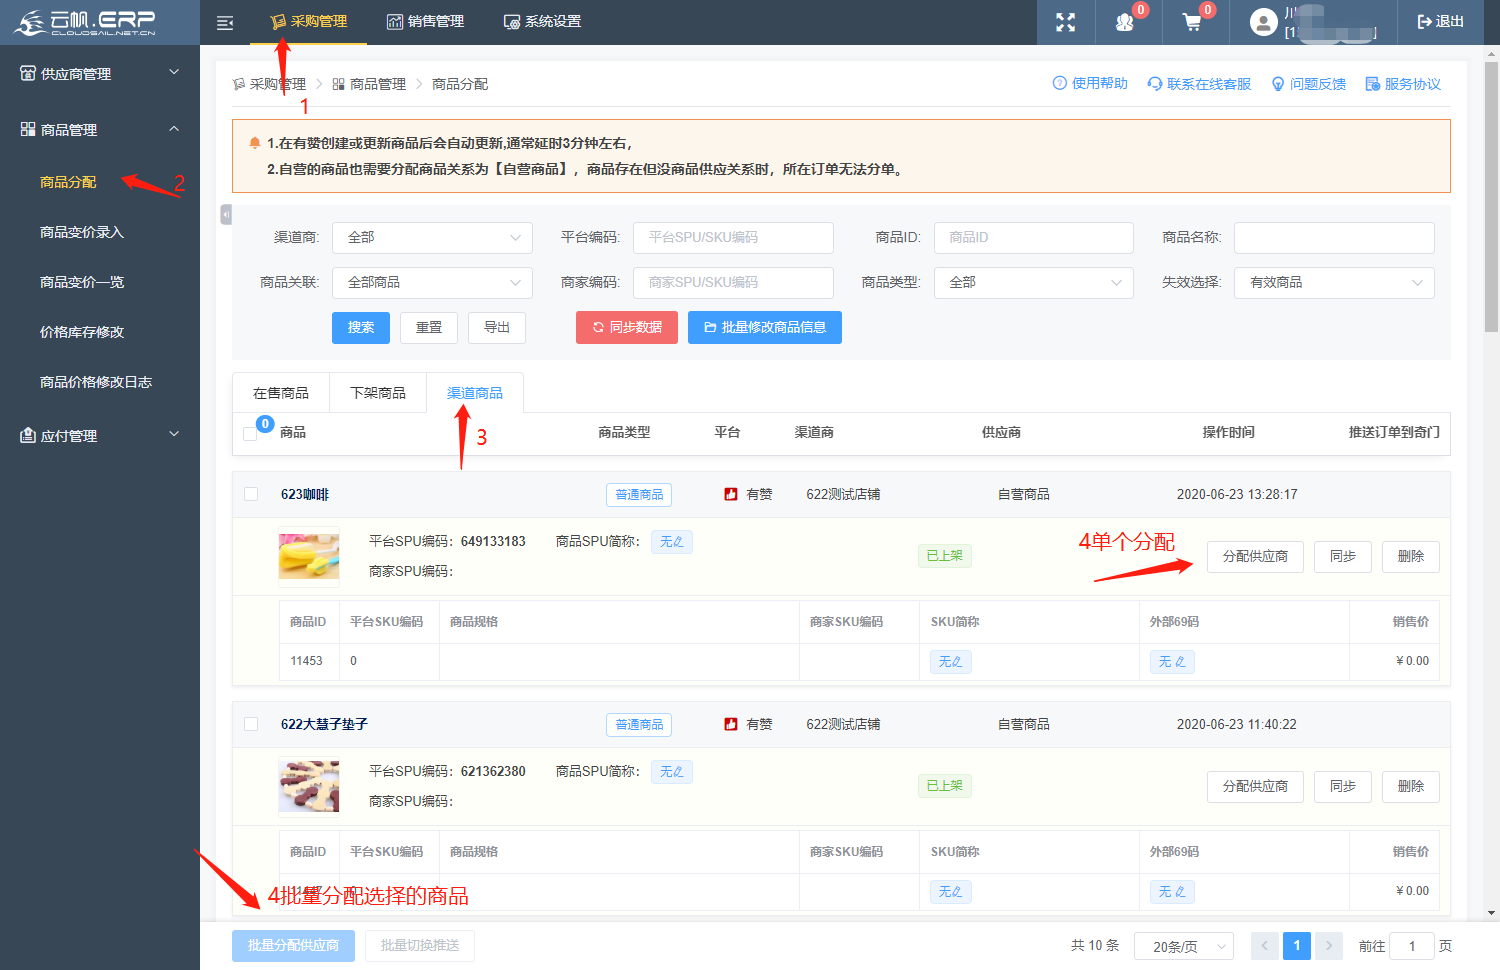Click the 商家编码 input field

(733, 283)
